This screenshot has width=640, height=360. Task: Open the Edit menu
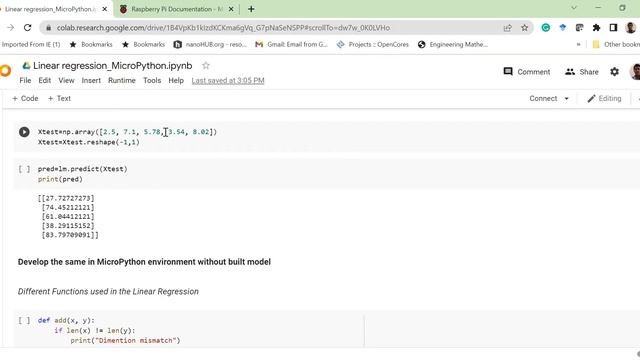(44, 80)
